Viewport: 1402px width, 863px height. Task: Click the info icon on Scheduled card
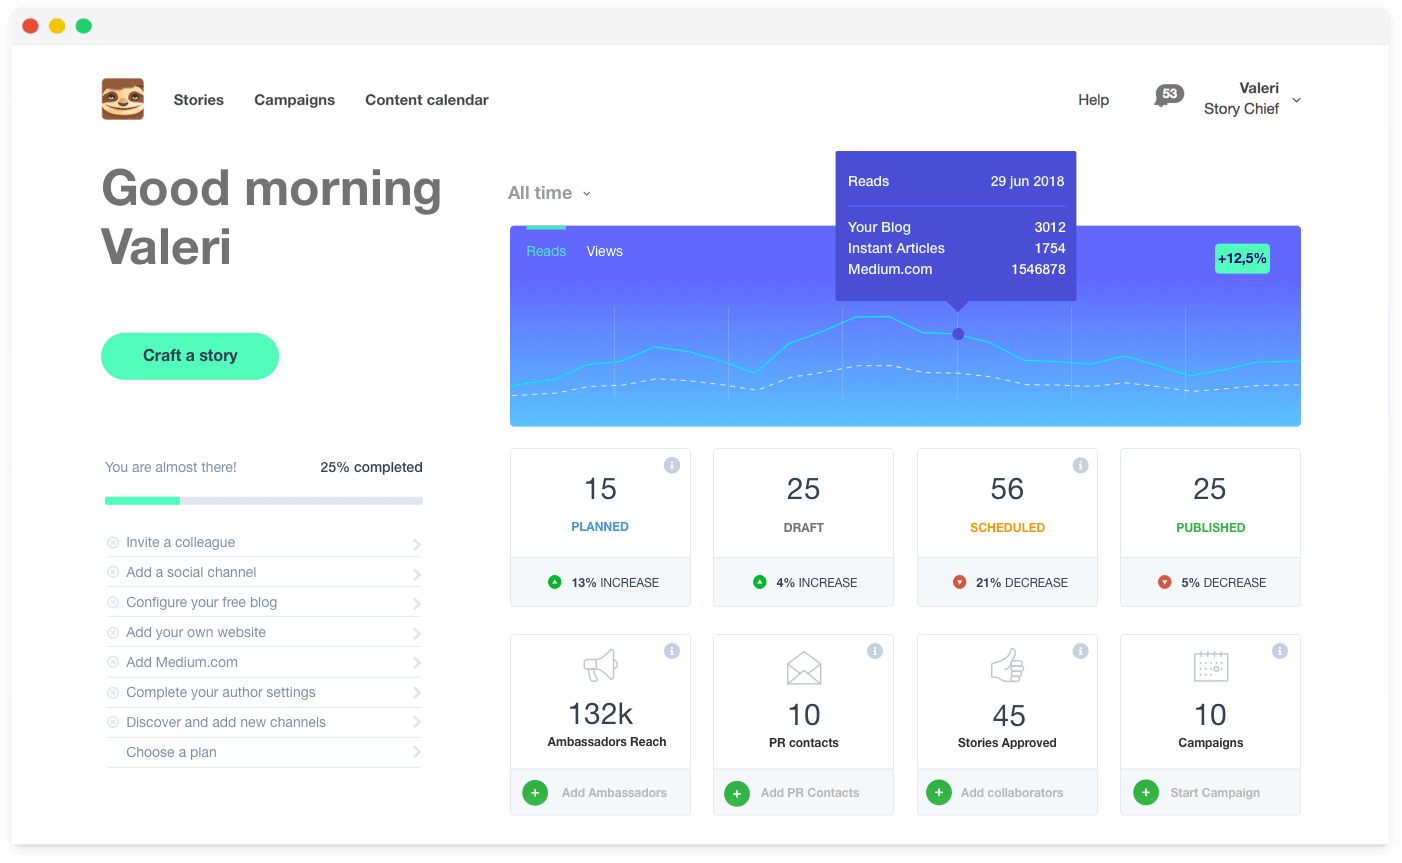click(x=1080, y=465)
